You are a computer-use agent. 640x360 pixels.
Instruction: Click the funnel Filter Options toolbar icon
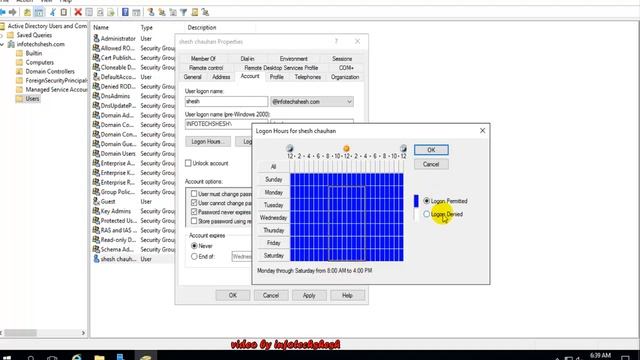184,12
